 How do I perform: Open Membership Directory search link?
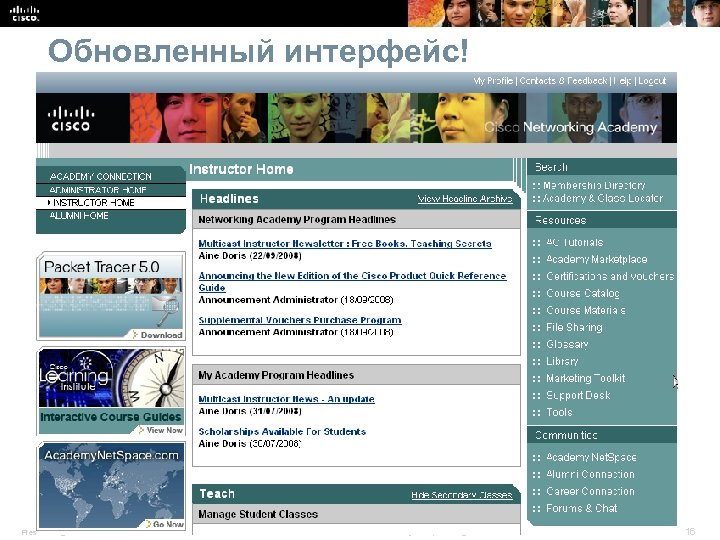coord(594,186)
